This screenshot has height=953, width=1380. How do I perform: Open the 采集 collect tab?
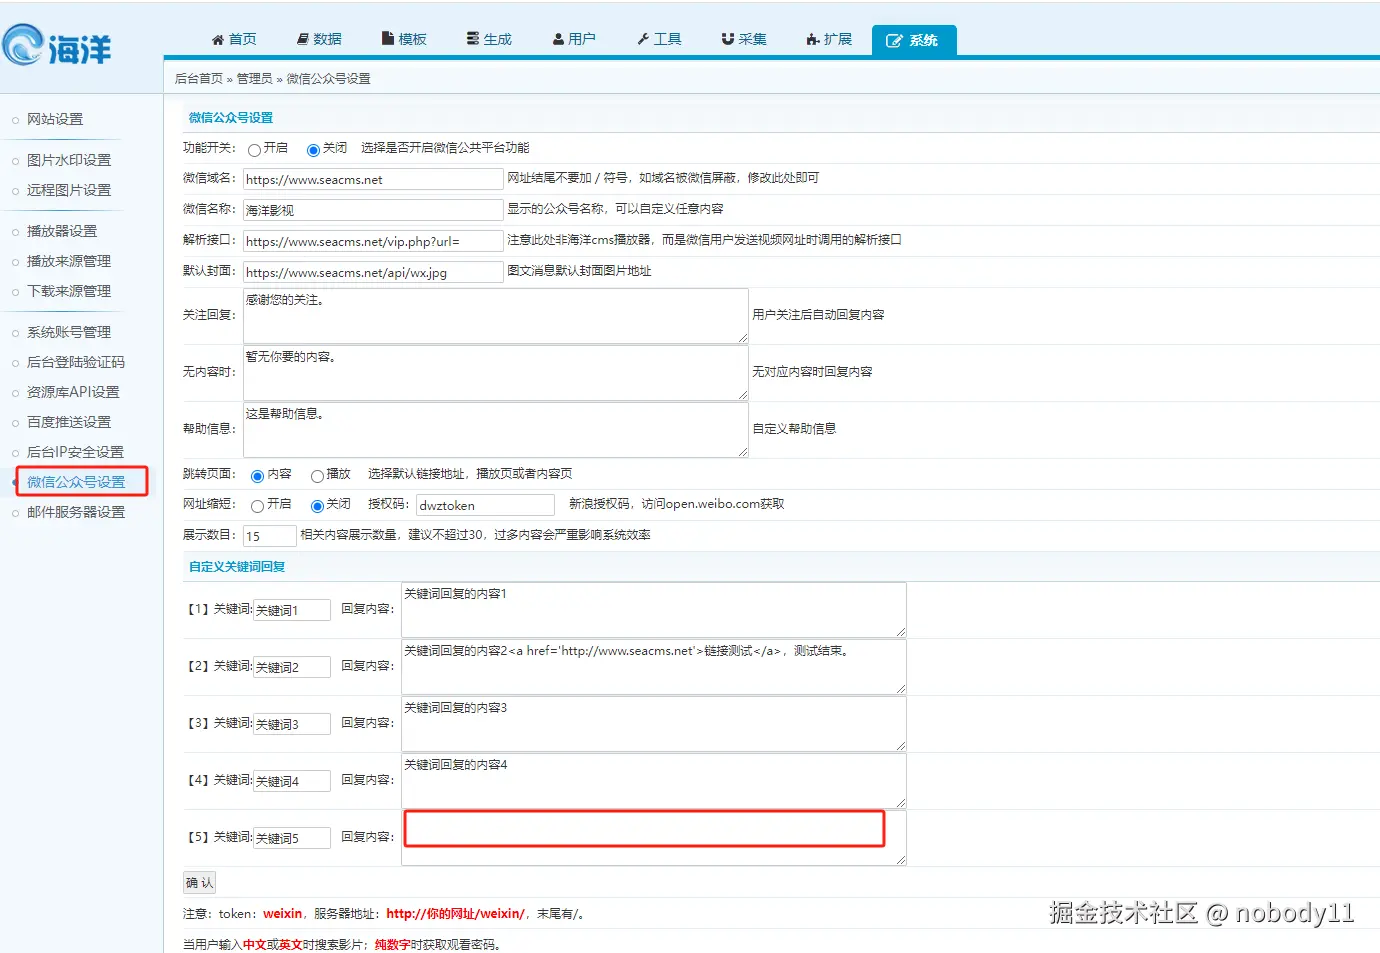[x=744, y=39]
